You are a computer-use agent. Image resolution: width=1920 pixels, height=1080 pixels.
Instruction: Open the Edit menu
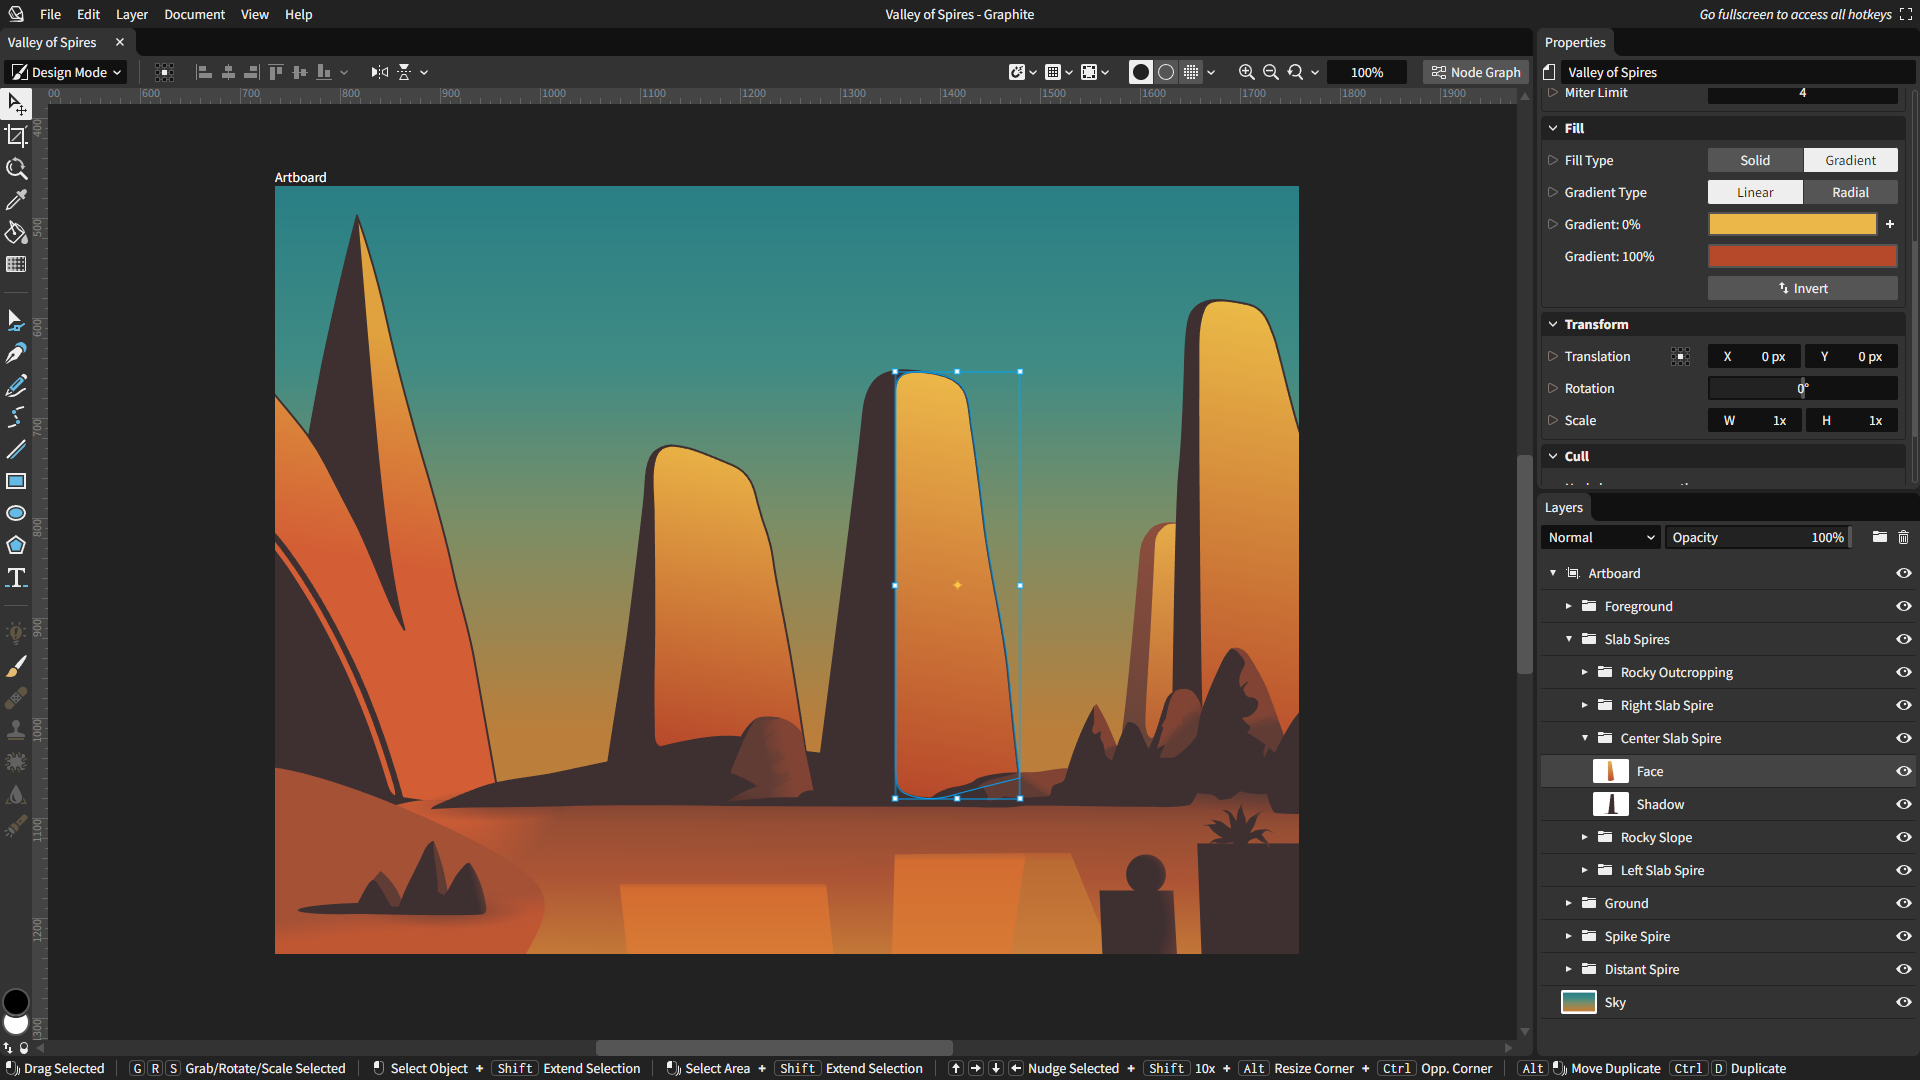point(86,15)
